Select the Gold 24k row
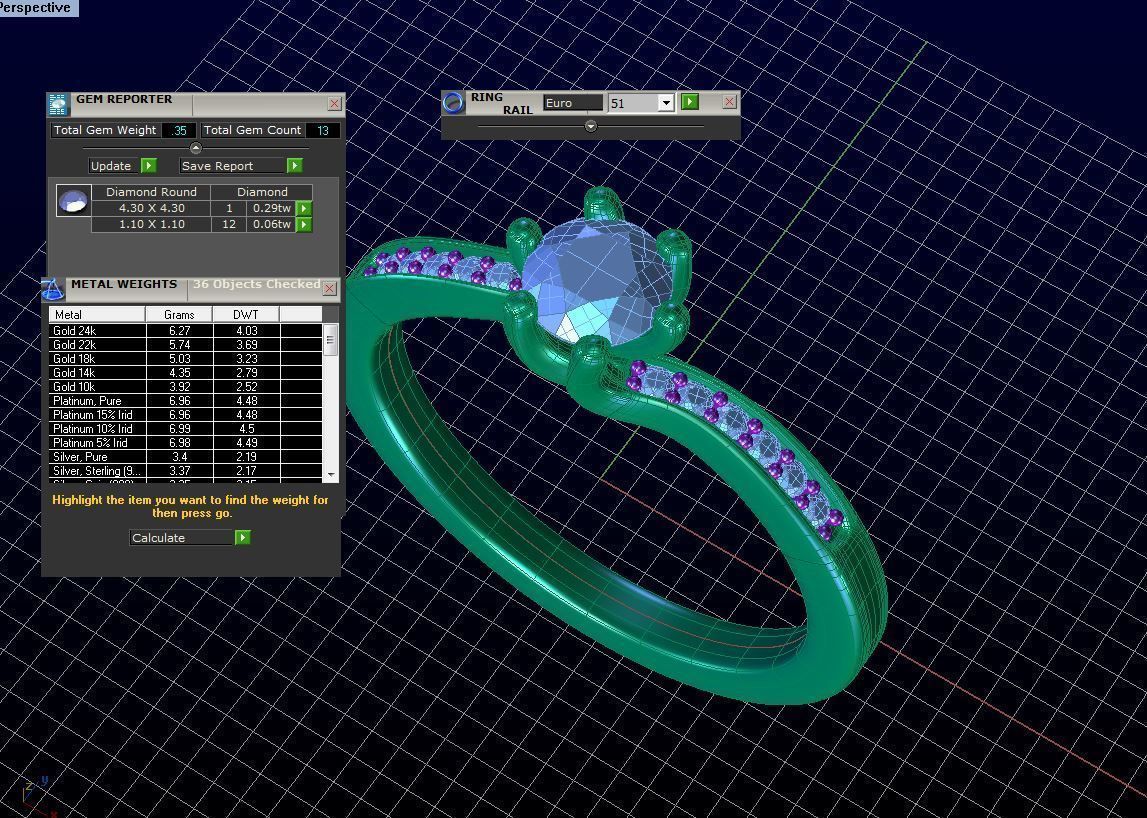 click(x=186, y=331)
